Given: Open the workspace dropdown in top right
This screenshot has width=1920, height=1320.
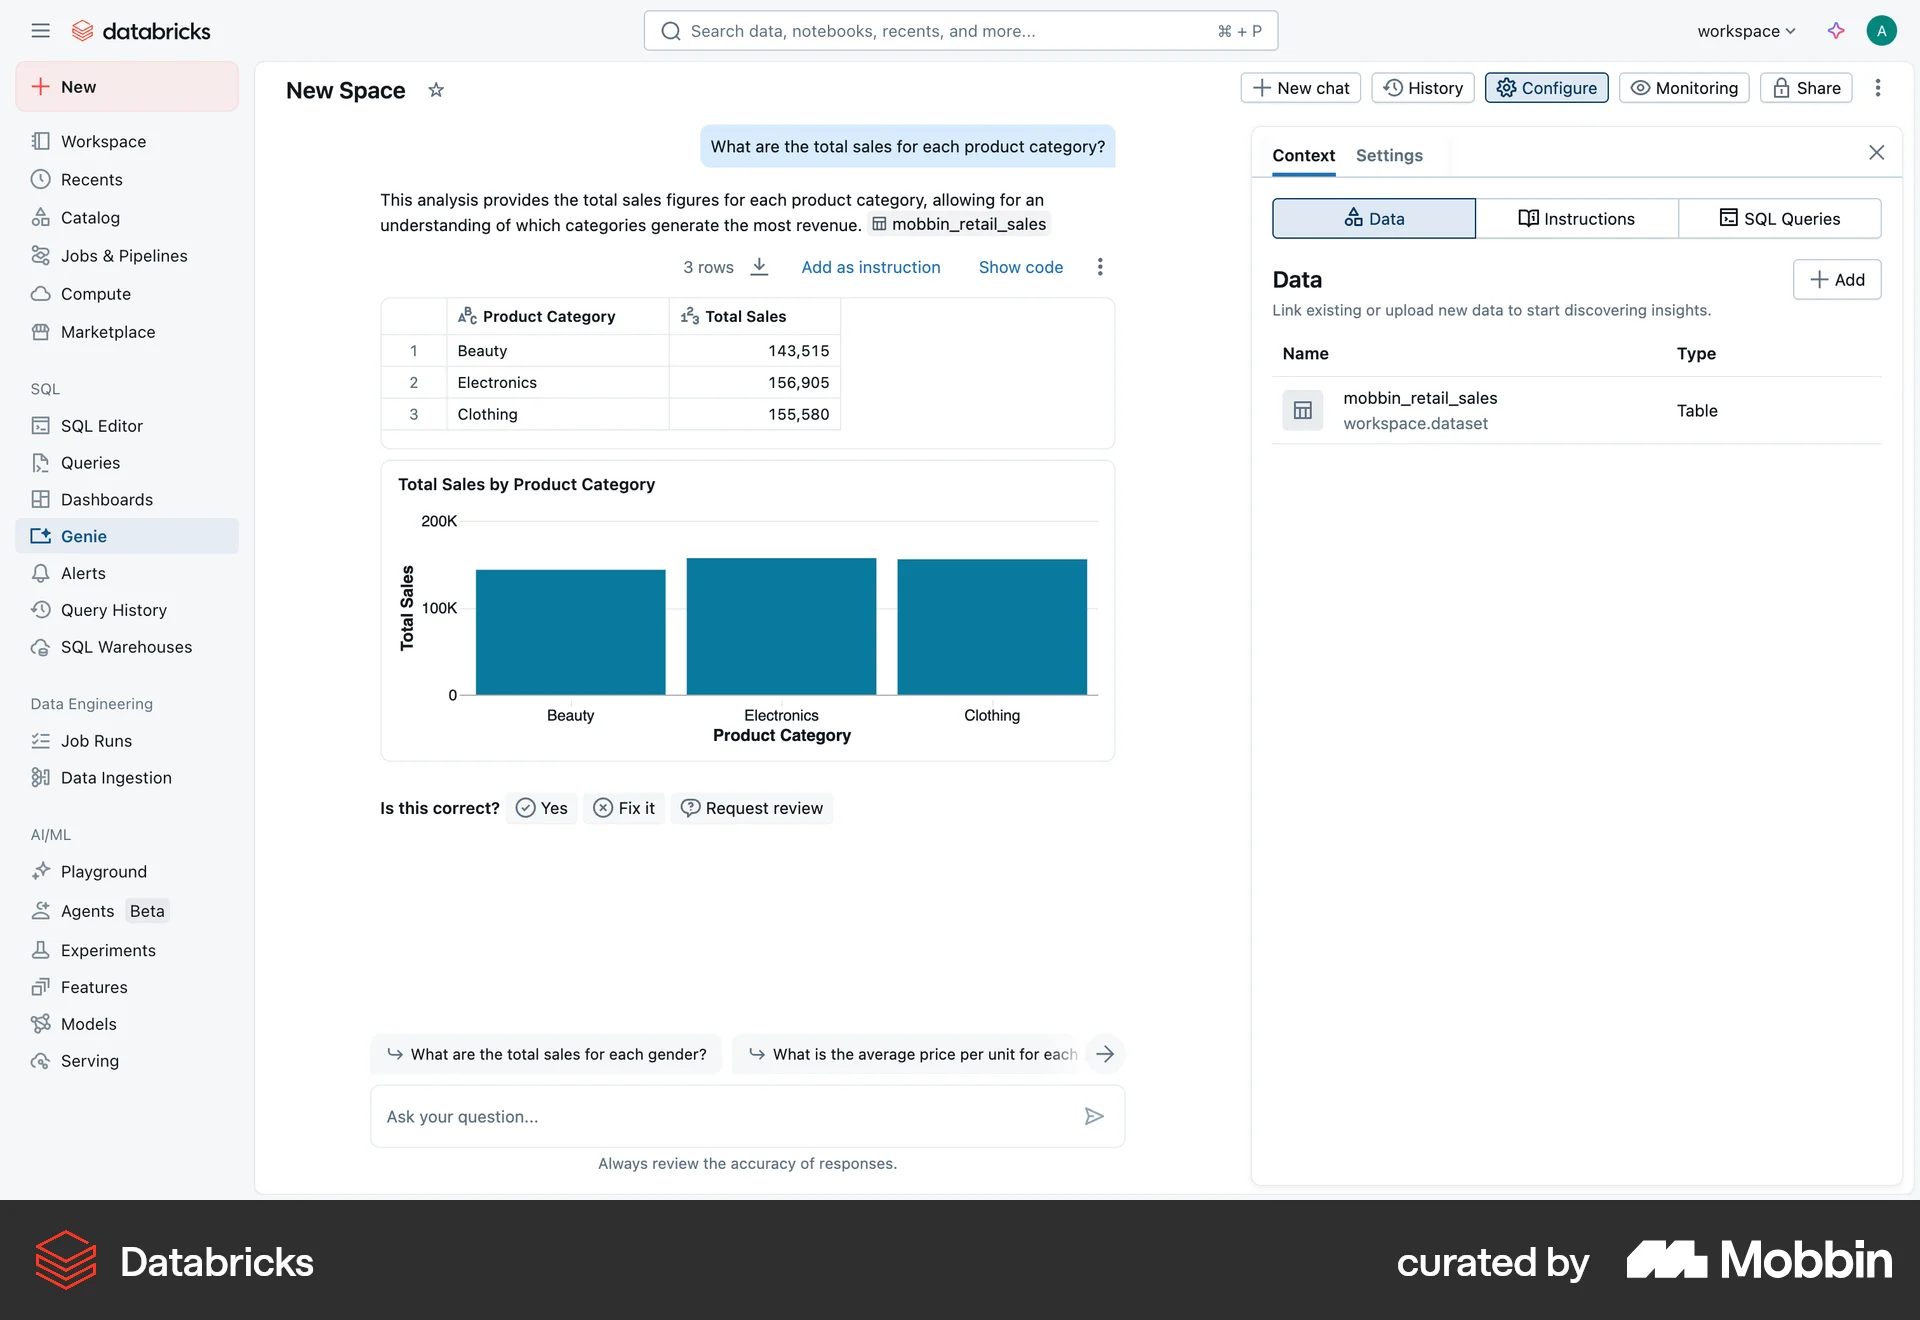Looking at the screenshot, I should click(1745, 31).
